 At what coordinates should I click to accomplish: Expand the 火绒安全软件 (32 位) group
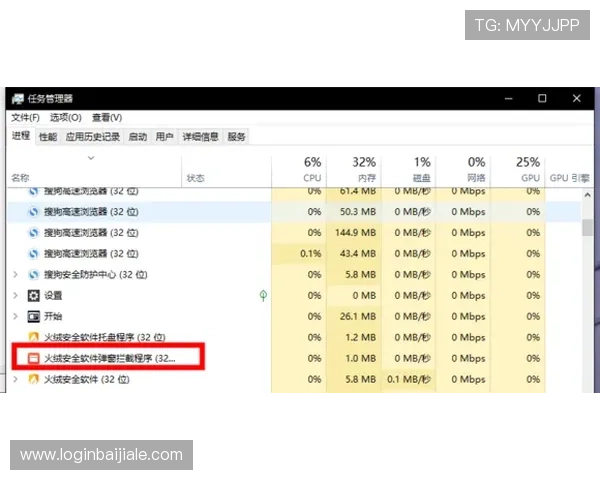(15, 379)
